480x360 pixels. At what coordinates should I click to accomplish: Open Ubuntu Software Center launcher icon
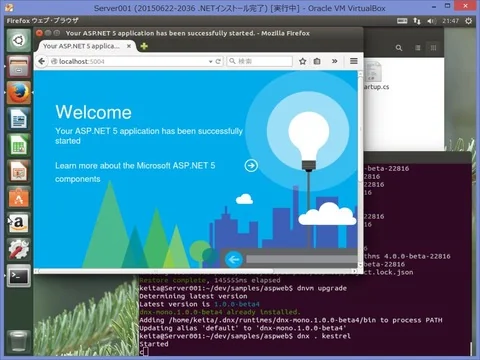pos(18,197)
